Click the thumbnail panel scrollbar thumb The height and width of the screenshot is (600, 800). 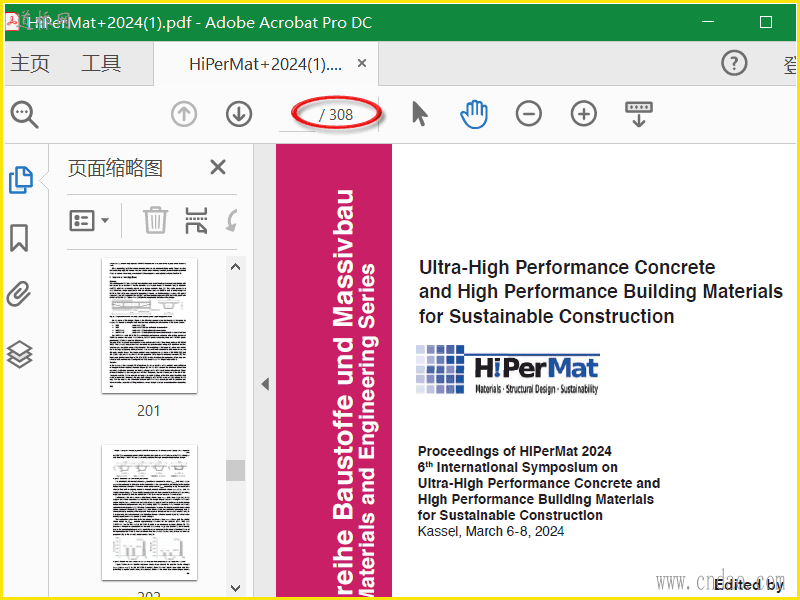click(235, 470)
